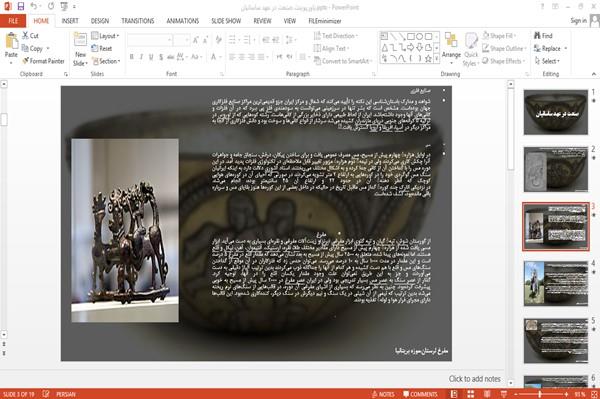This screenshot has width=600, height=399.
Task: Insert a New Slide
Action: 80,49
